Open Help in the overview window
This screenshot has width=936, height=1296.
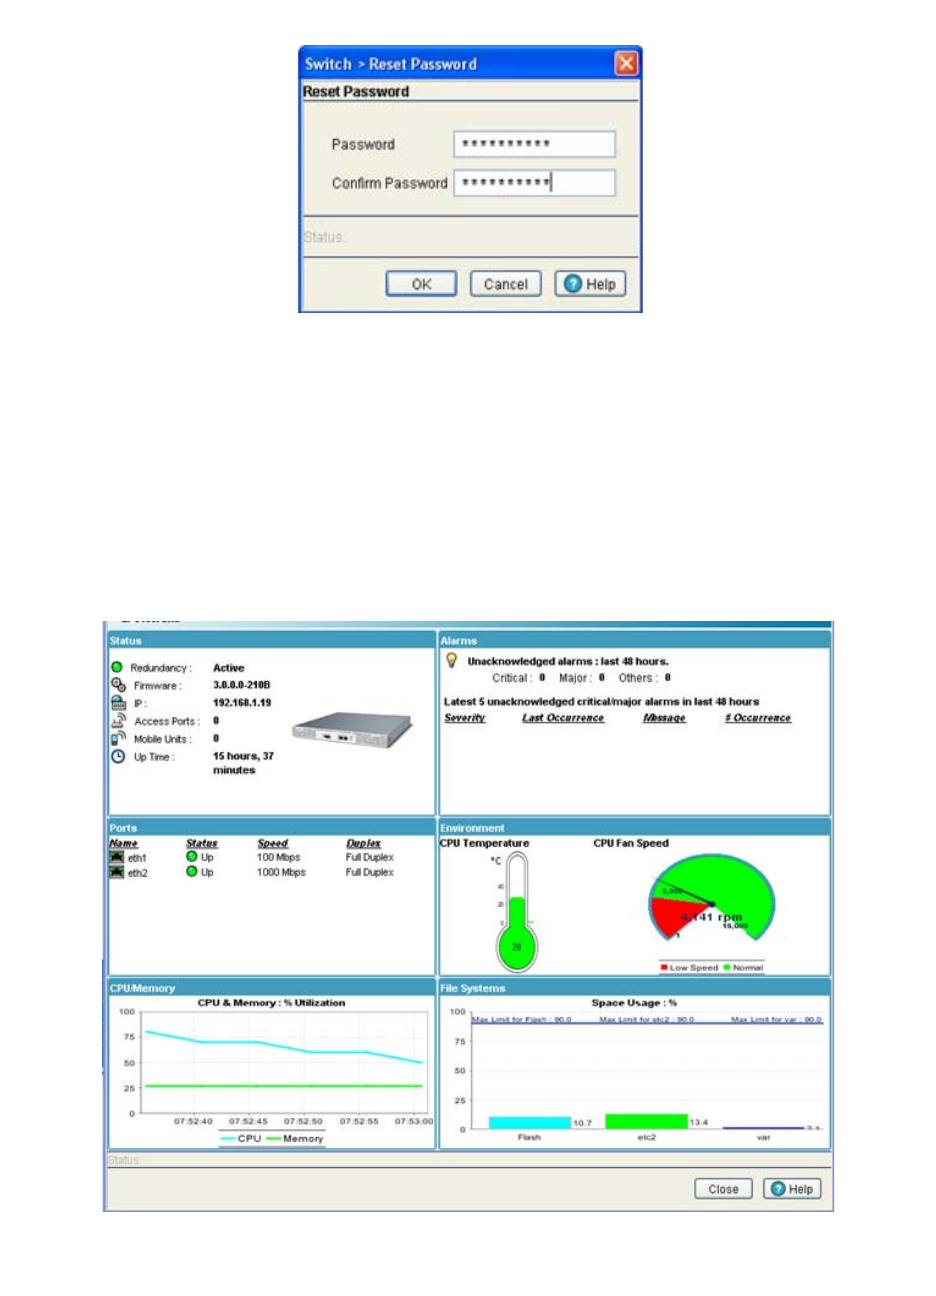[792, 1189]
